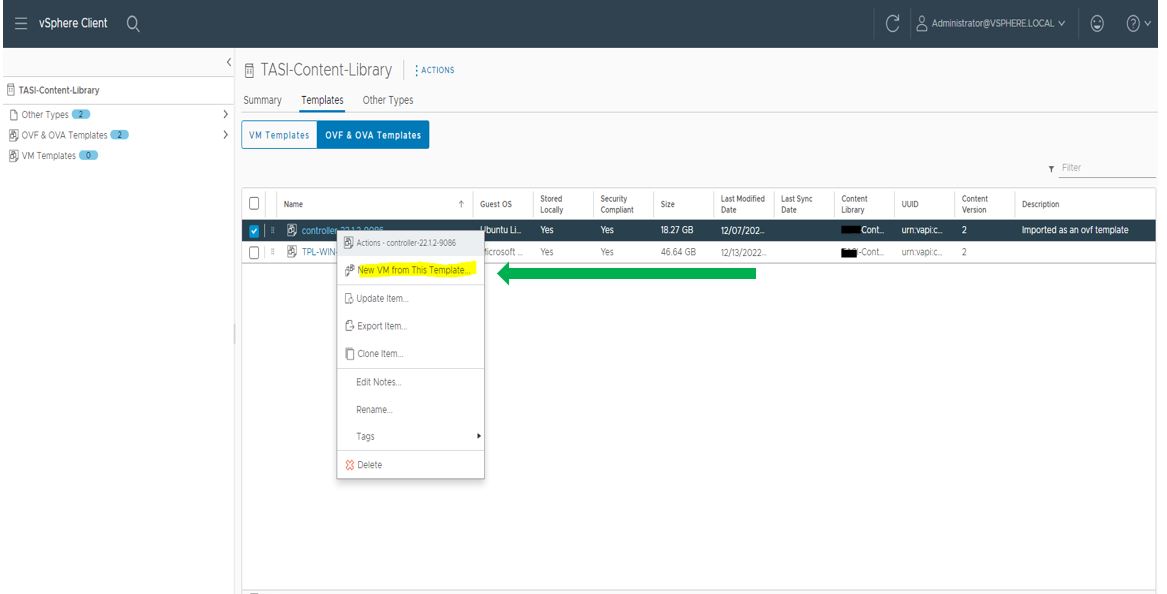Image resolution: width=1167 pixels, height=594 pixels.
Task: Open the help question mark menu
Action: coord(1138,24)
